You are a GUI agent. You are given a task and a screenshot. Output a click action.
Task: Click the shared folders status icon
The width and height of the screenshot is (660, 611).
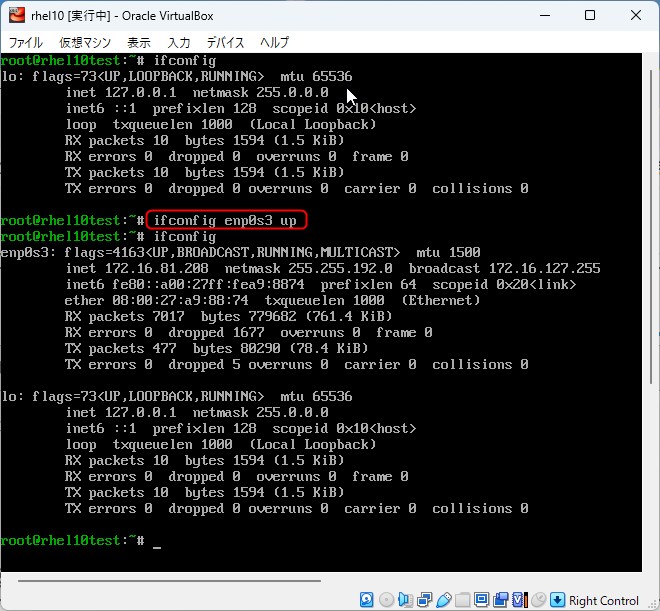point(463,600)
